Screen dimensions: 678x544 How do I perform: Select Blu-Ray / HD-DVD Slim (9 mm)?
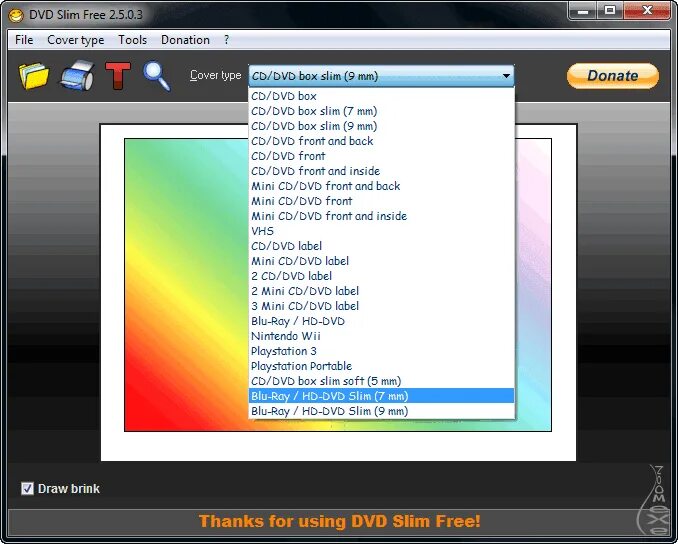coord(381,411)
